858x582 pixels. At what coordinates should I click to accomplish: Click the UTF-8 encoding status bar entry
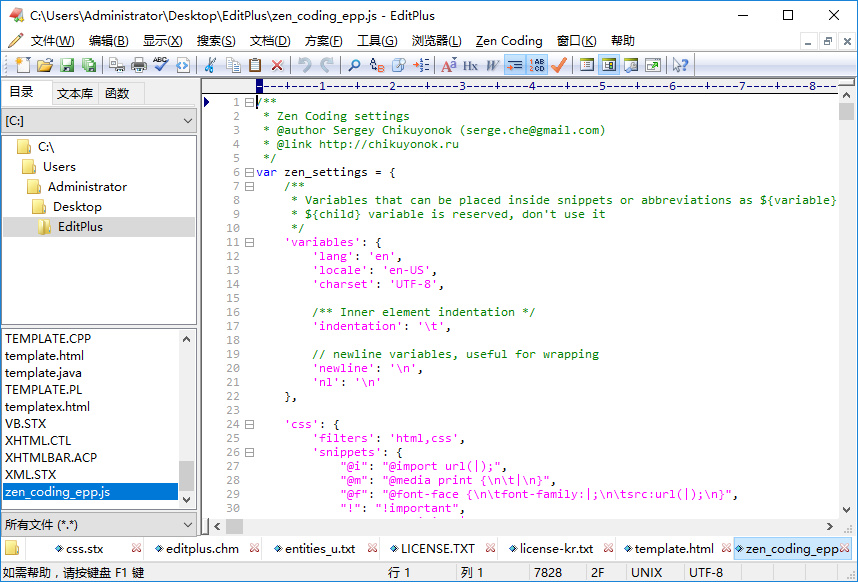(x=706, y=573)
